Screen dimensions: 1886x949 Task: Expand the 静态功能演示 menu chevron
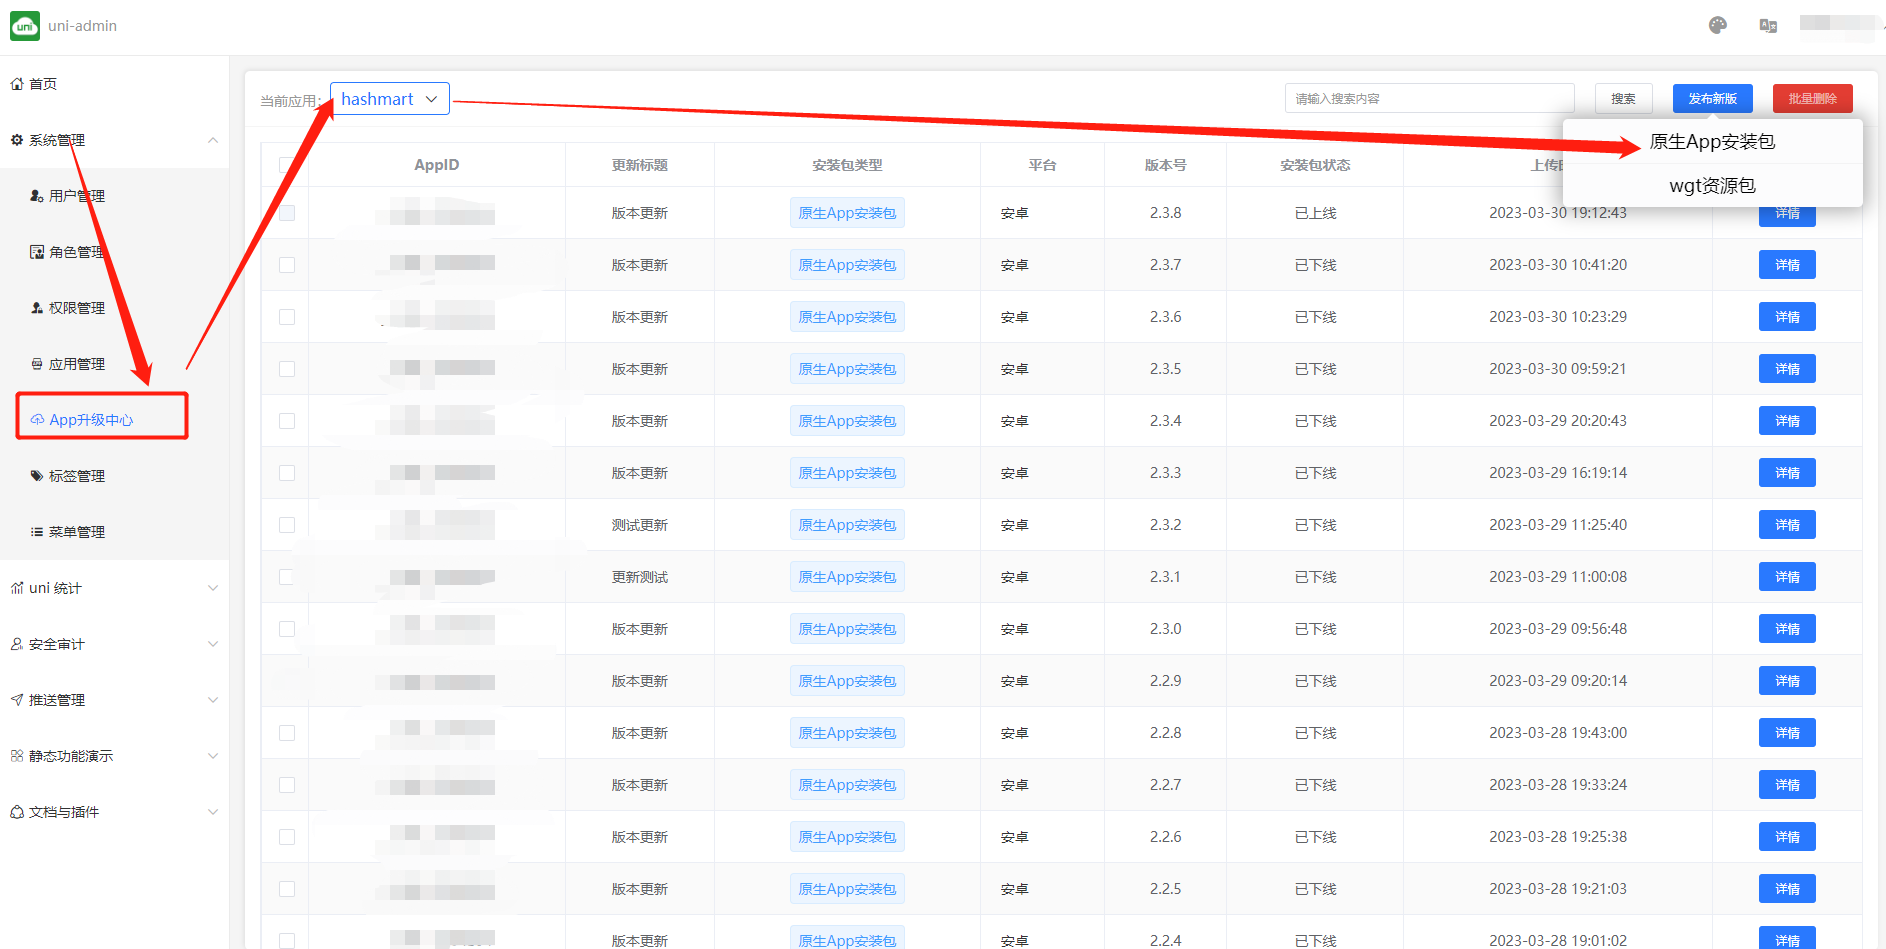[213, 756]
